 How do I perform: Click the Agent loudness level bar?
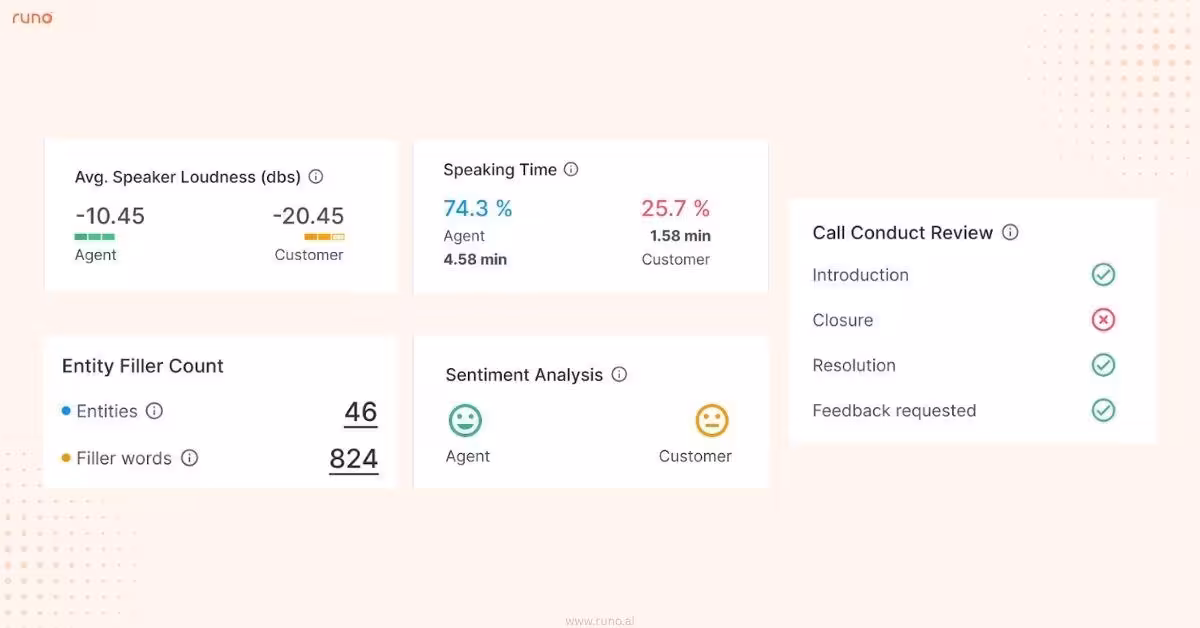click(94, 236)
